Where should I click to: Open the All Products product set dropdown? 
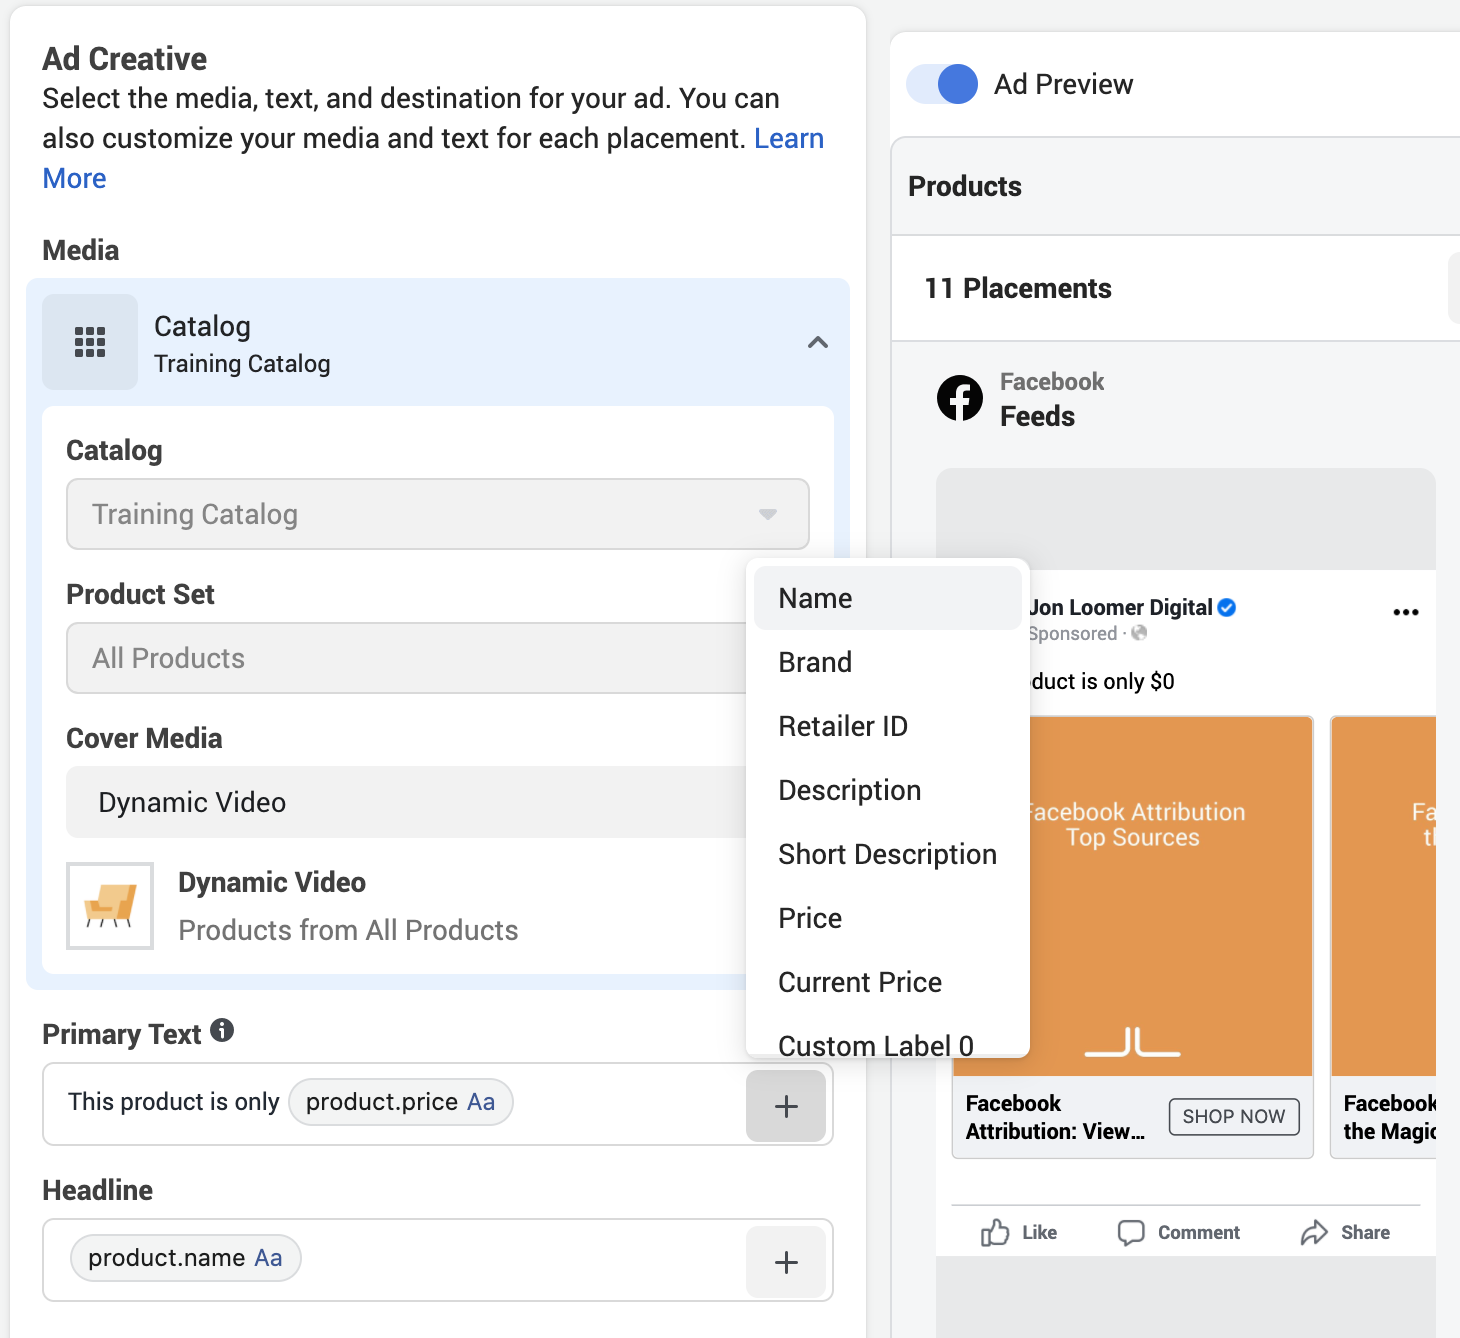tap(406, 658)
